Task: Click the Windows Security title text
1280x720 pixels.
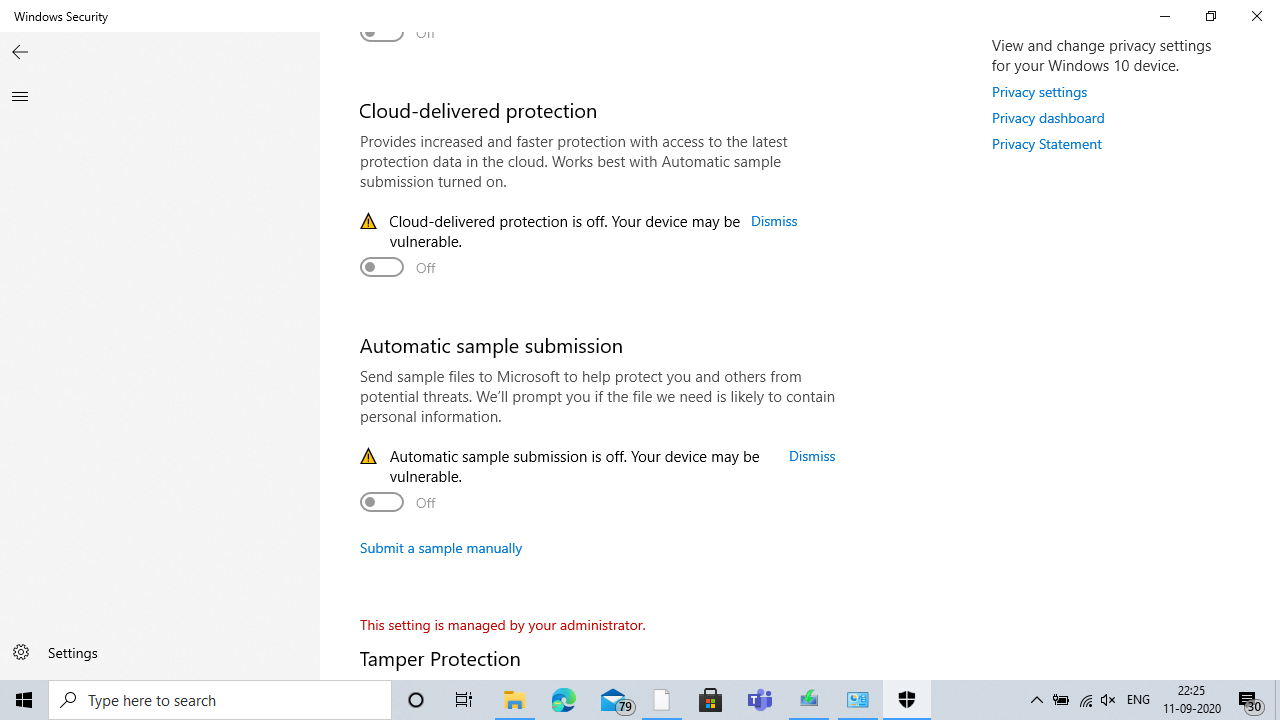Action: click(x=61, y=17)
